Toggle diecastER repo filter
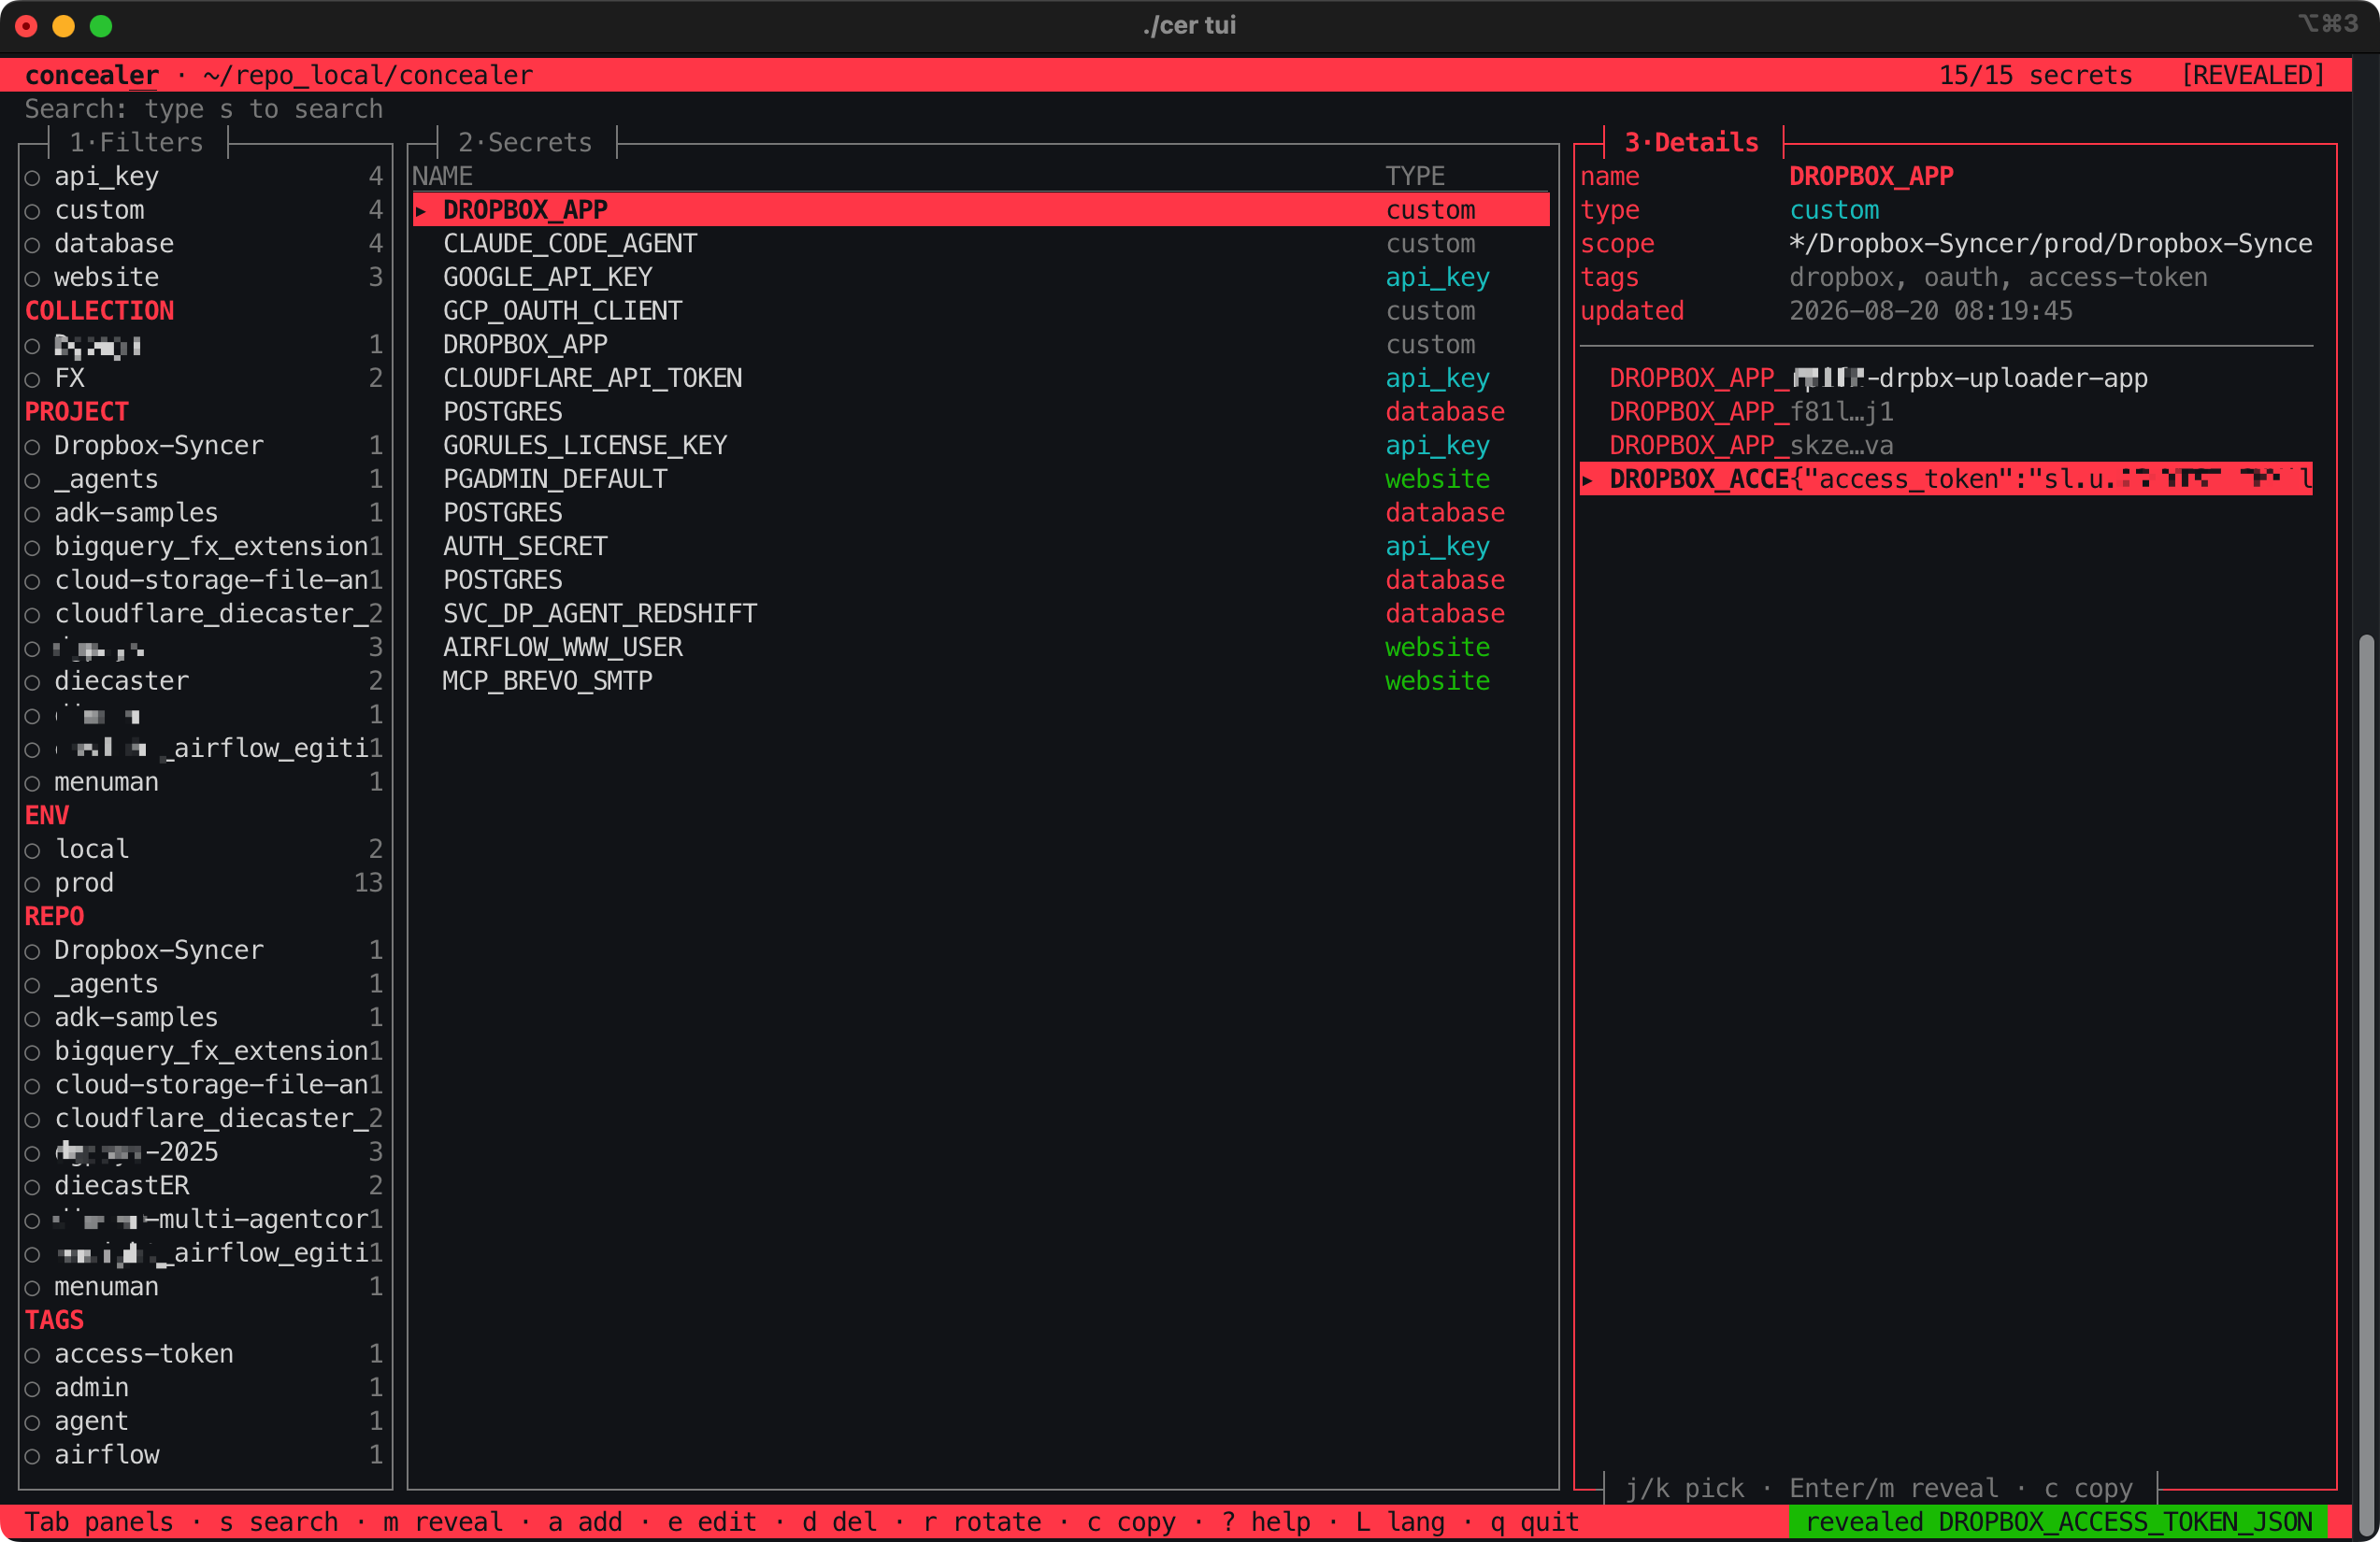The height and width of the screenshot is (1542, 2380). pyautogui.click(x=204, y=1186)
